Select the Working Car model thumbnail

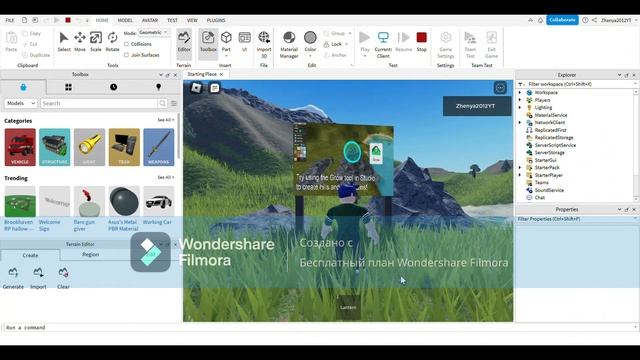159,201
